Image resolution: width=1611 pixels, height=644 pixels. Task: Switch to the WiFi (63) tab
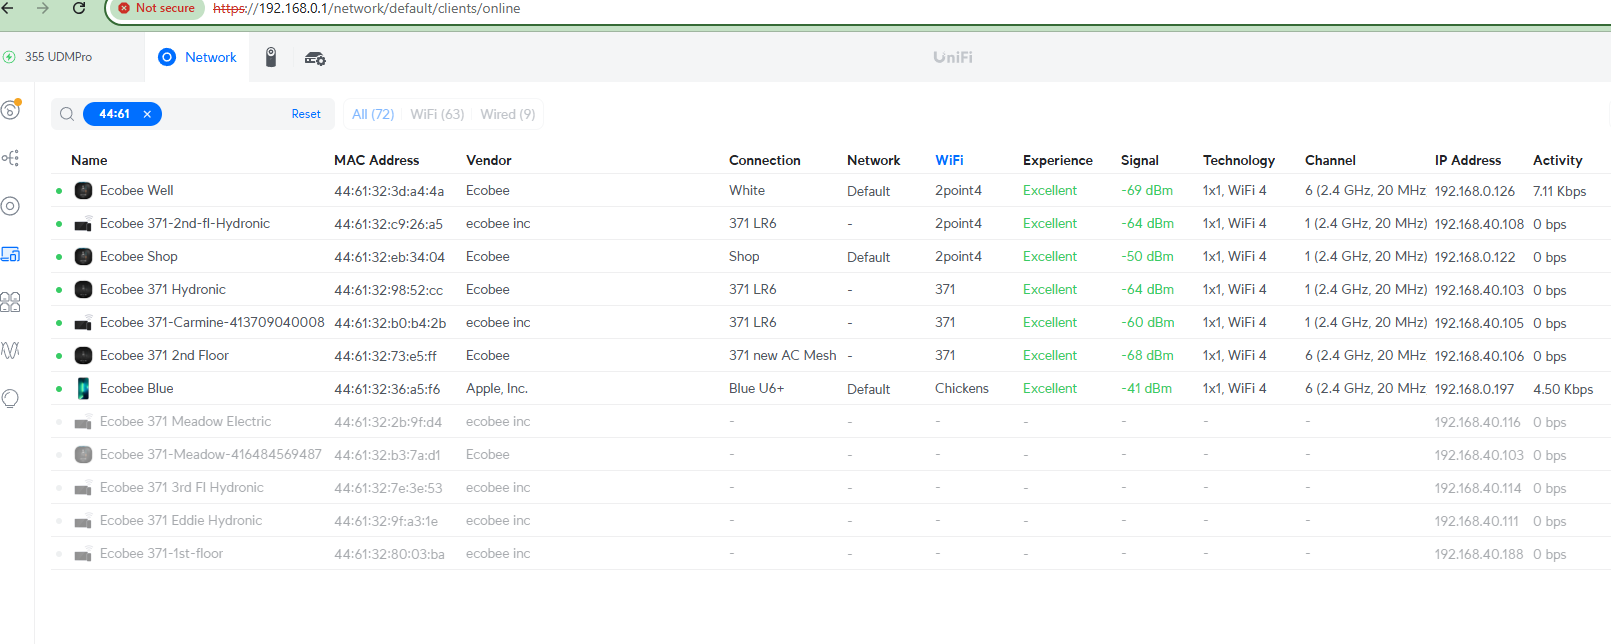(x=437, y=114)
